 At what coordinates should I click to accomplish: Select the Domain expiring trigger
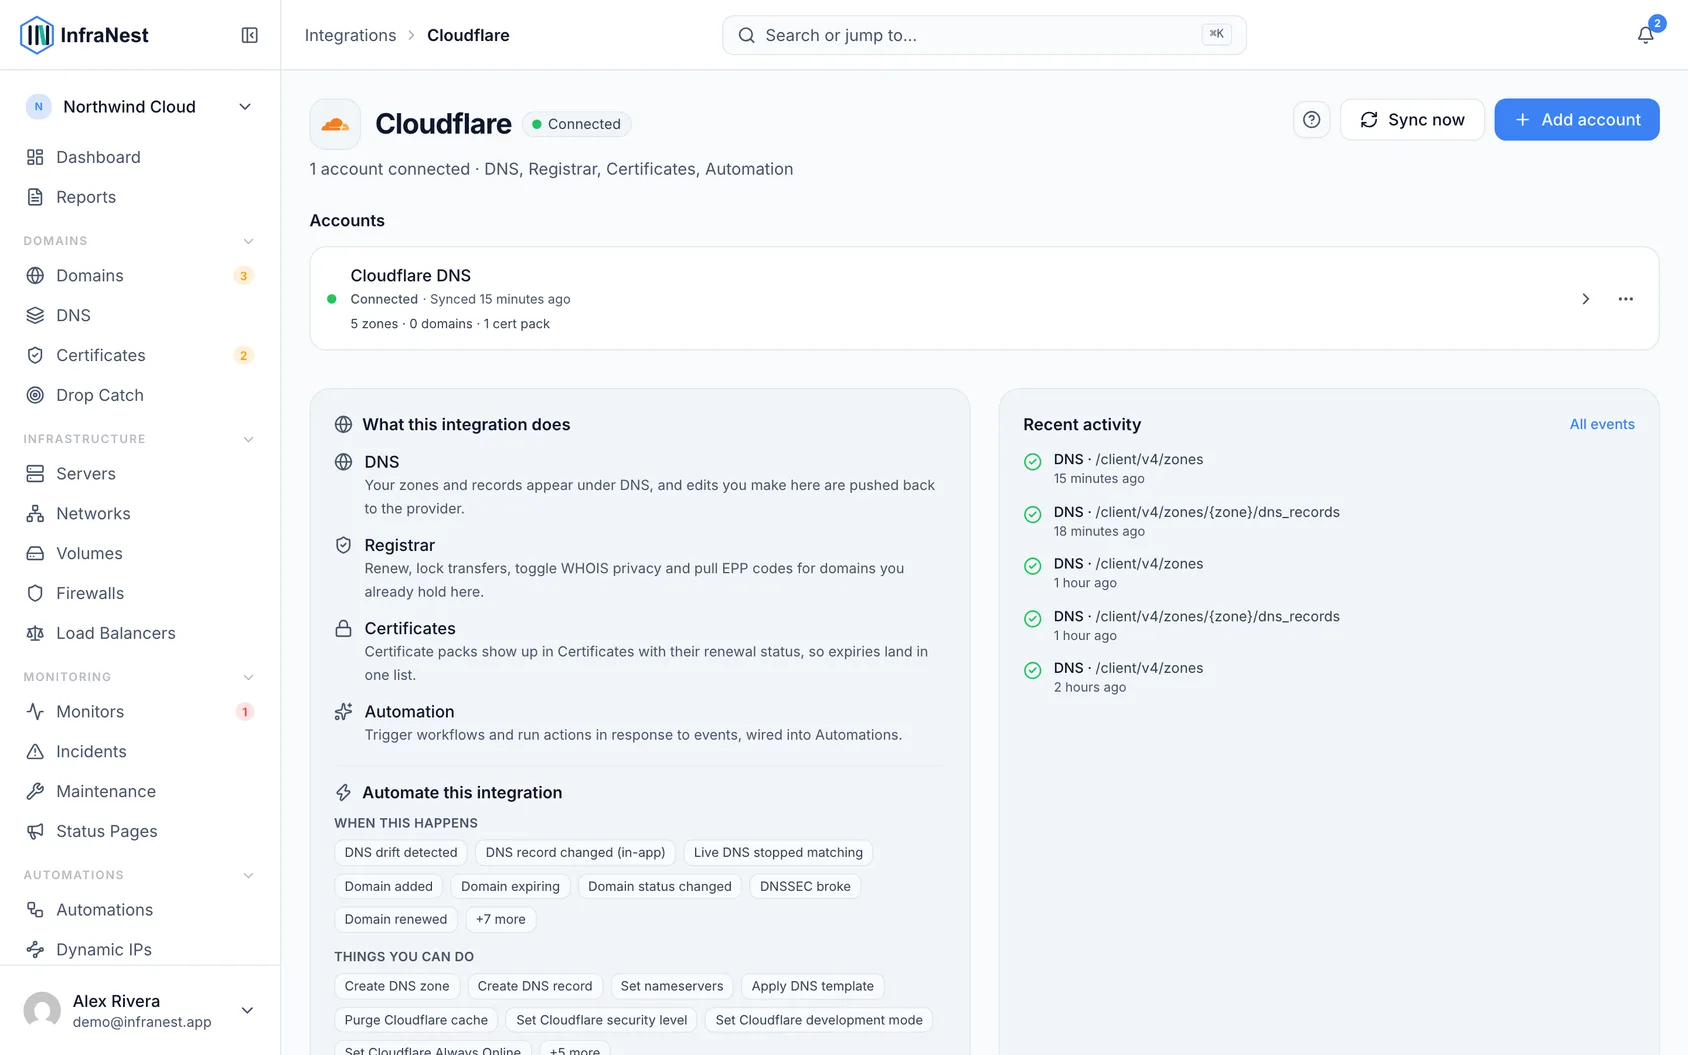(x=510, y=886)
